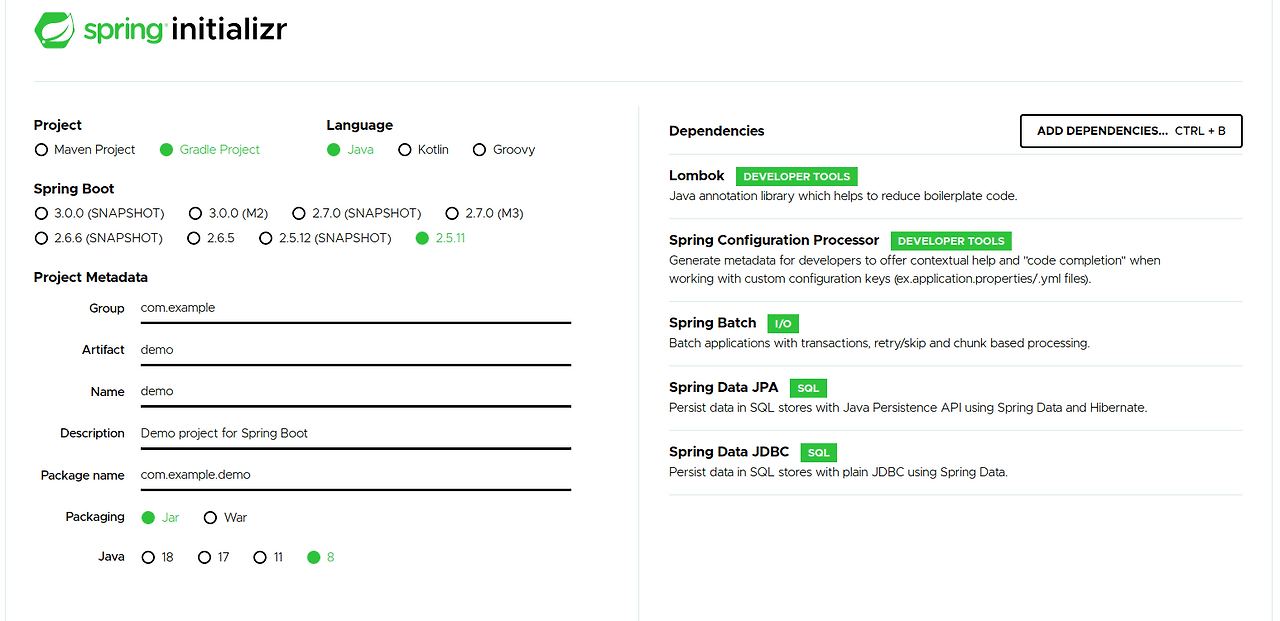The image size is (1280, 621).
Task: Click the Package name field
Action: tap(355, 475)
